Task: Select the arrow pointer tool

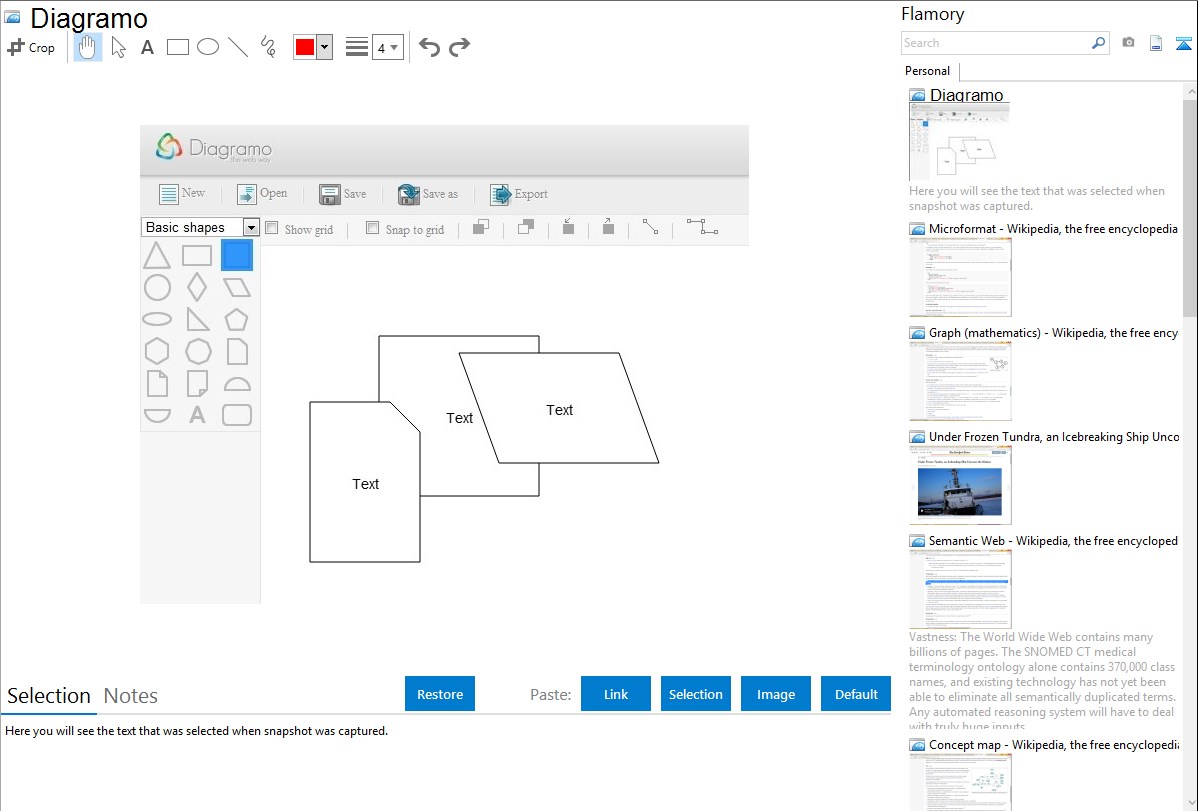Action: [x=118, y=47]
